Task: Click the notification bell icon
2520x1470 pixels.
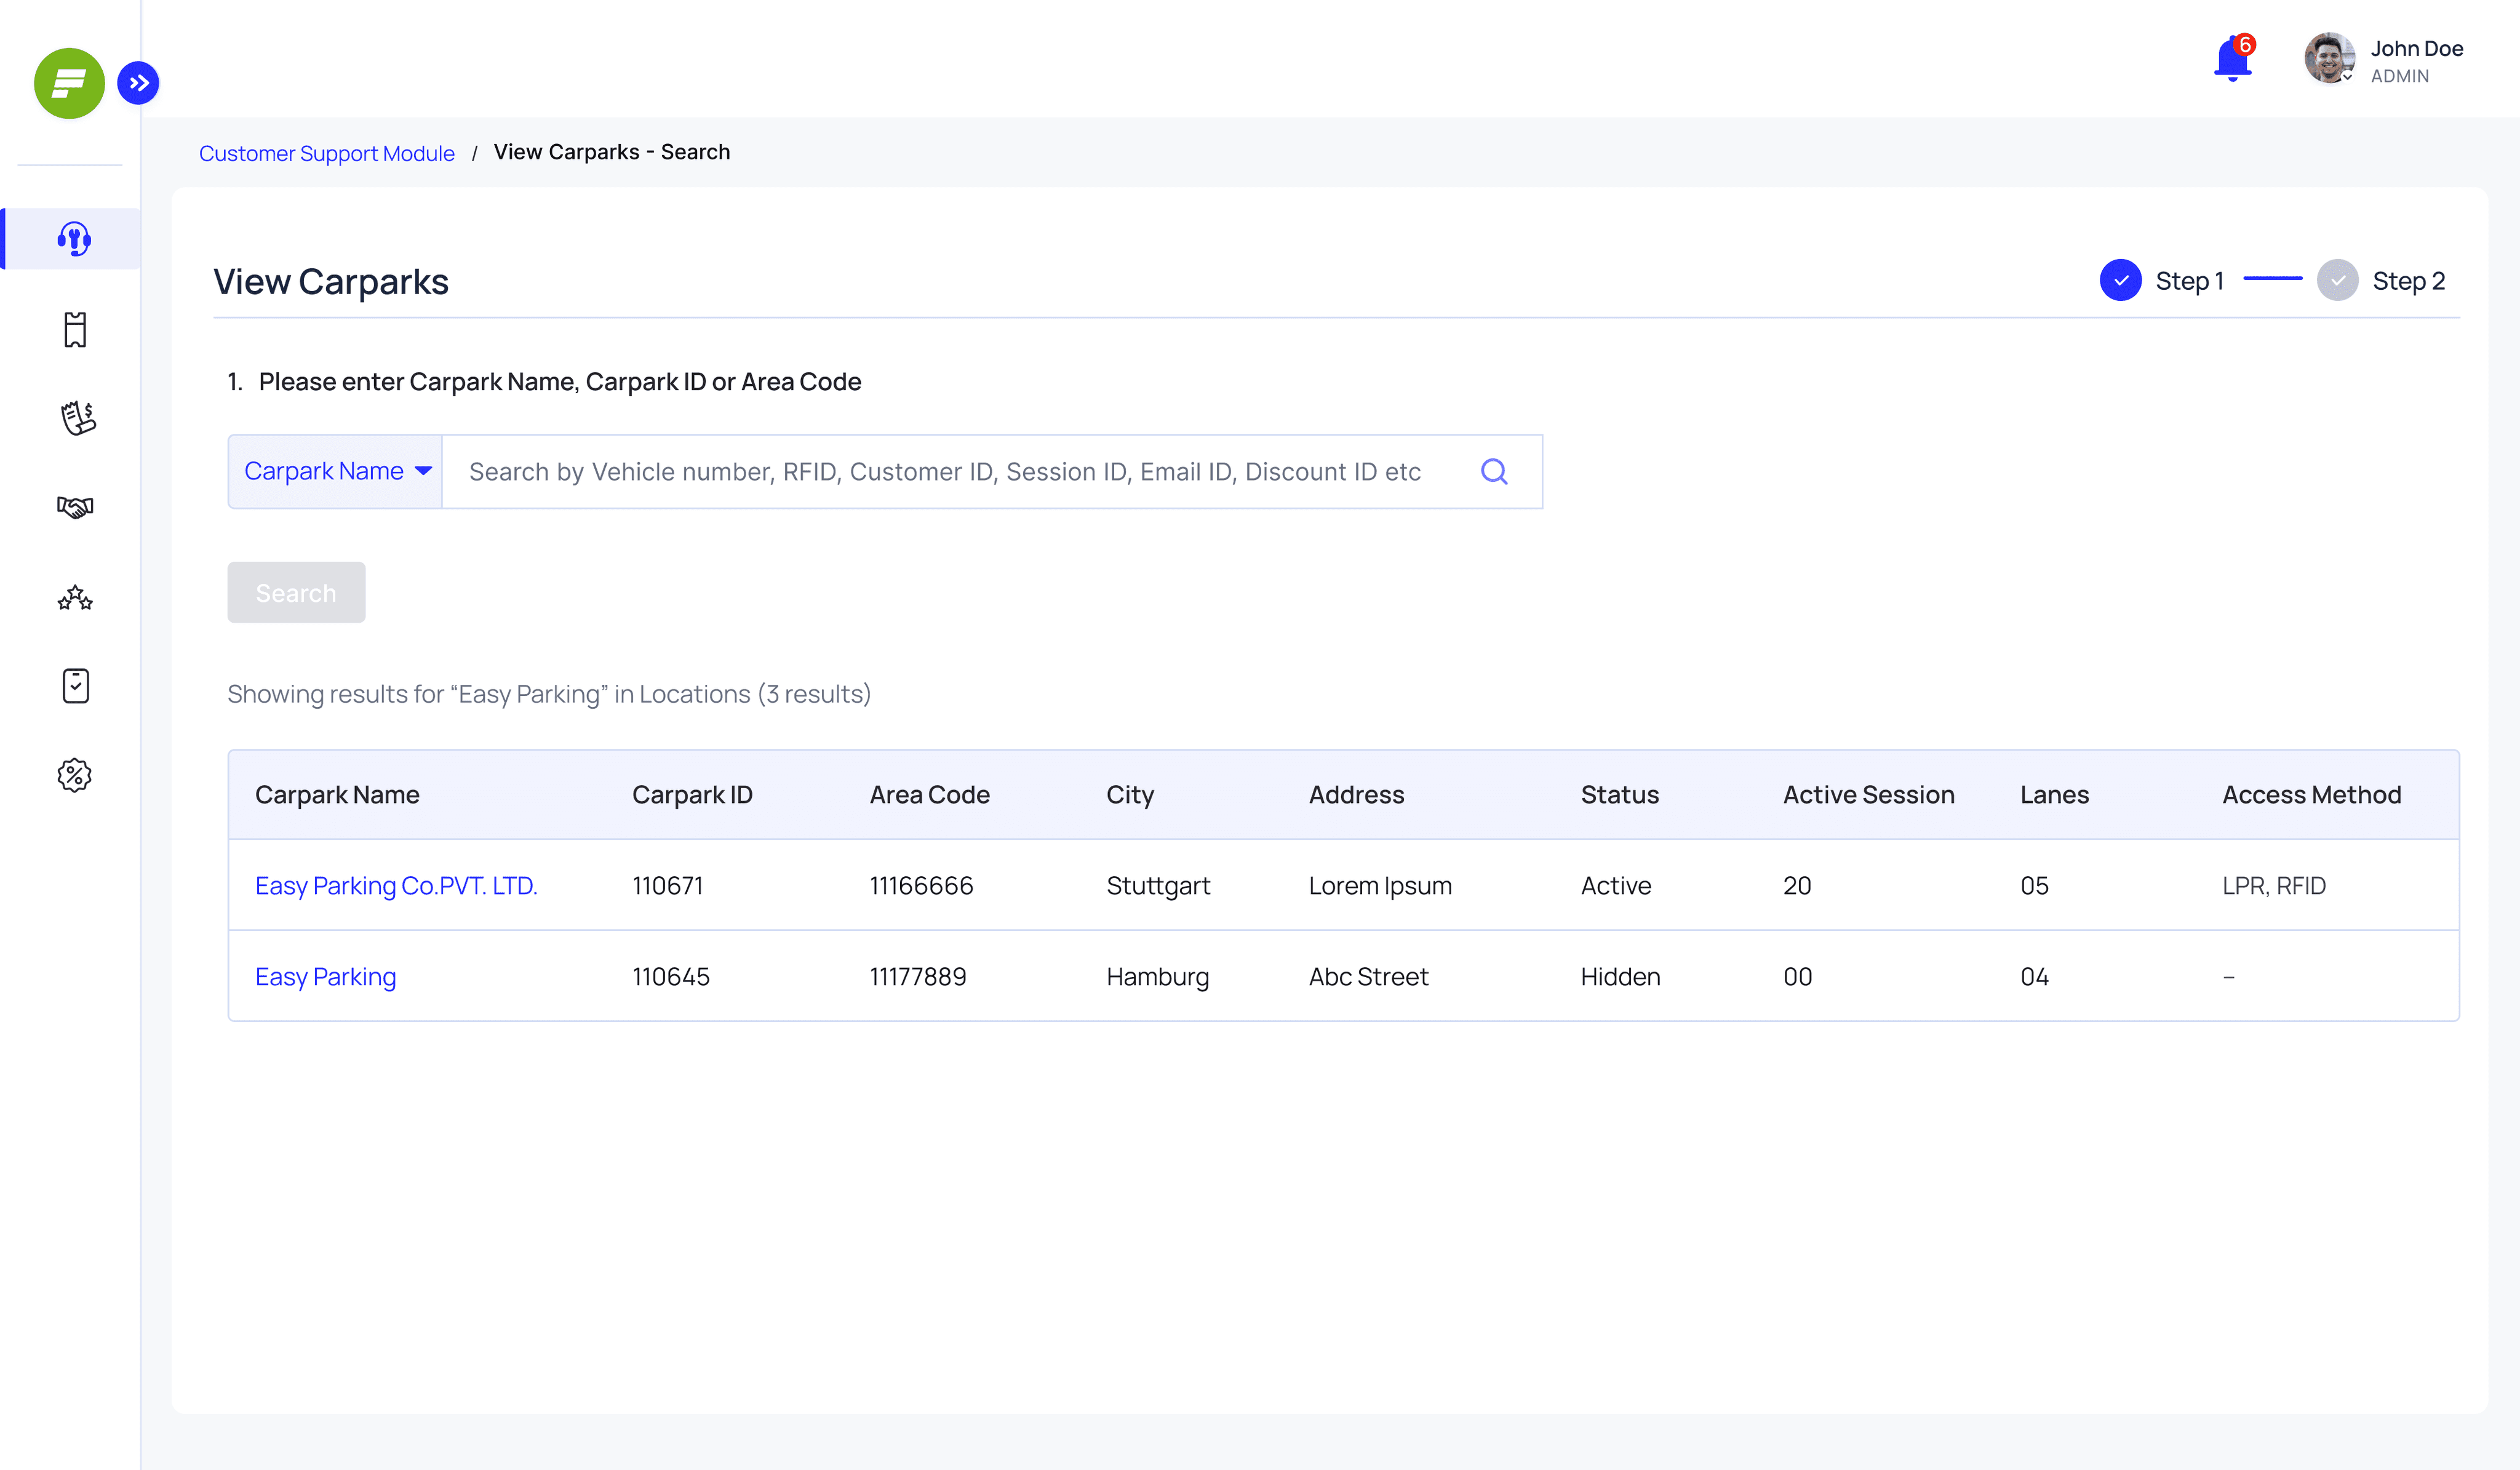Action: tap(2232, 59)
